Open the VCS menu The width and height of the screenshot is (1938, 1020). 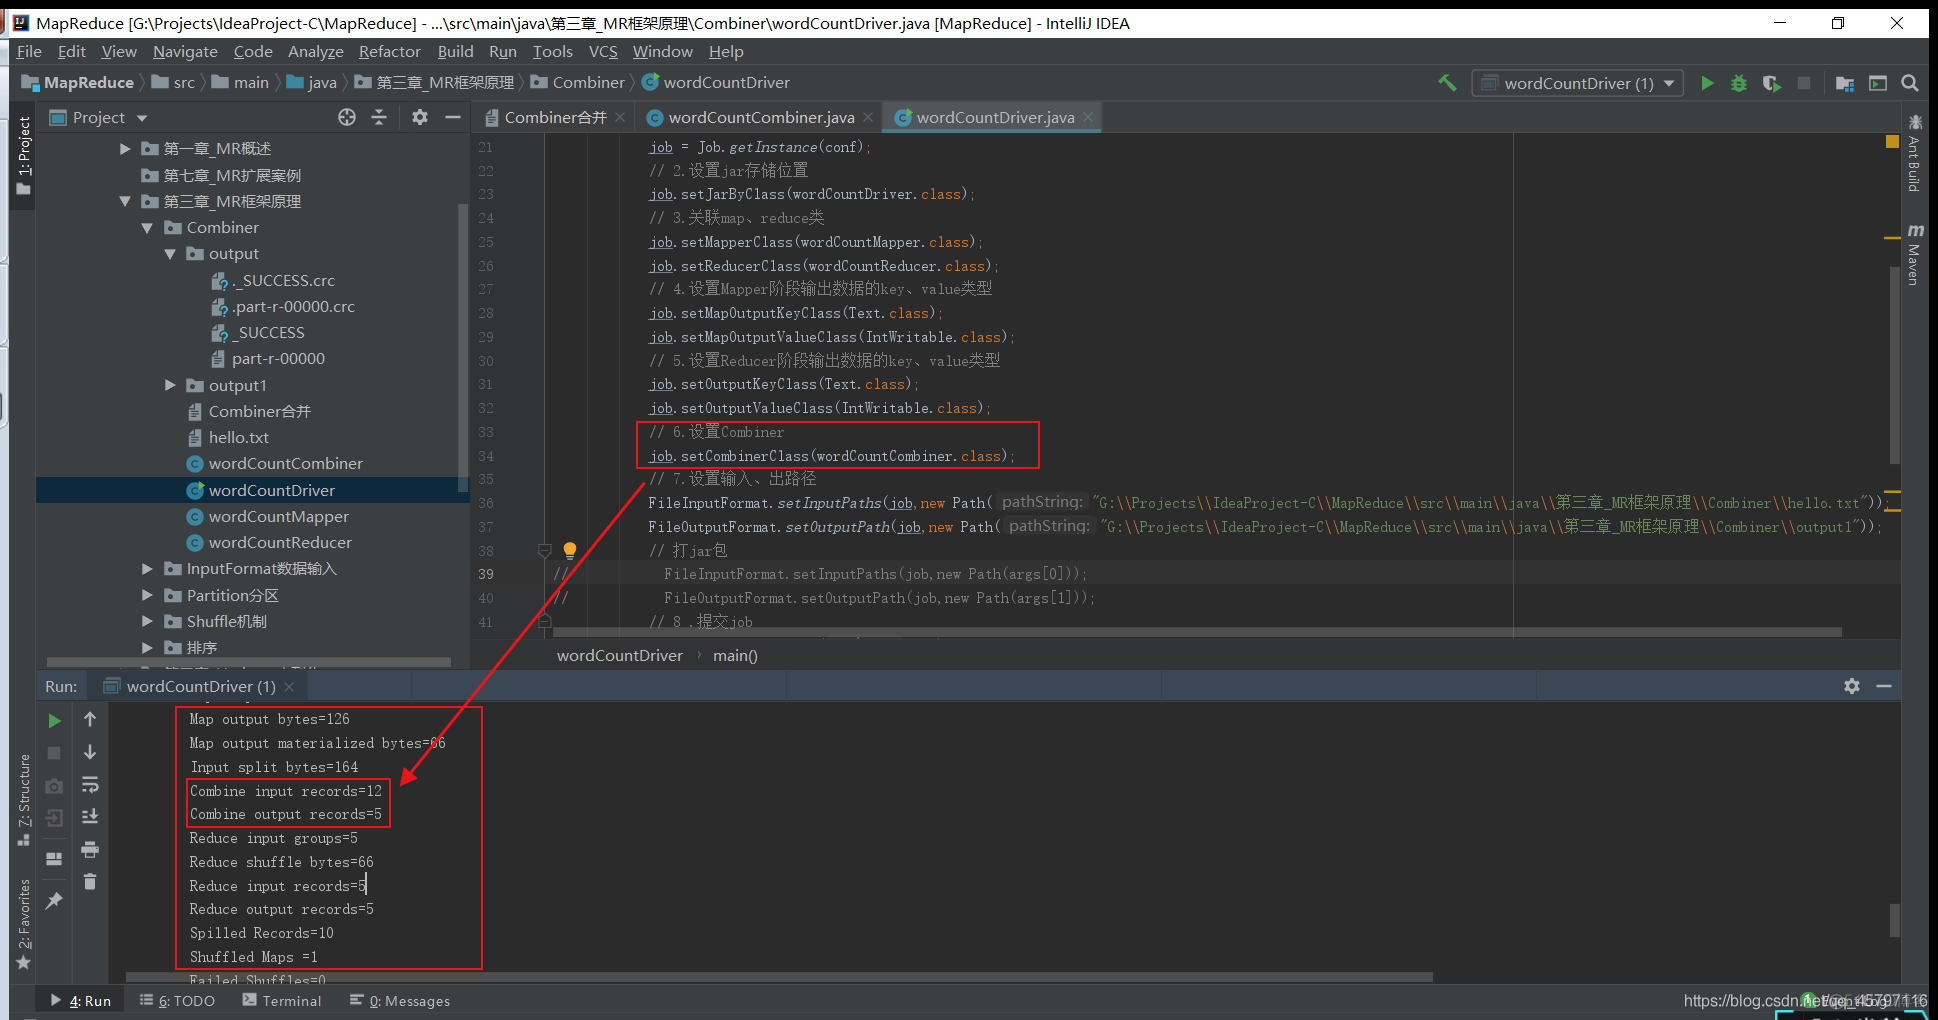click(603, 52)
